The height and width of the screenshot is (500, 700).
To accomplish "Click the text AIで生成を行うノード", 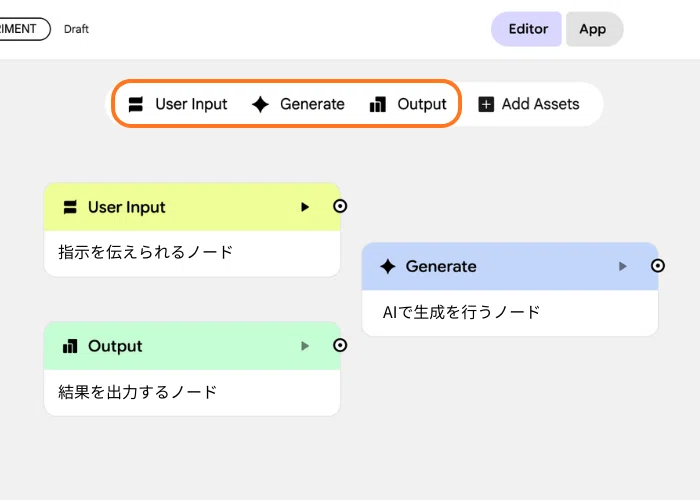I will (461, 312).
